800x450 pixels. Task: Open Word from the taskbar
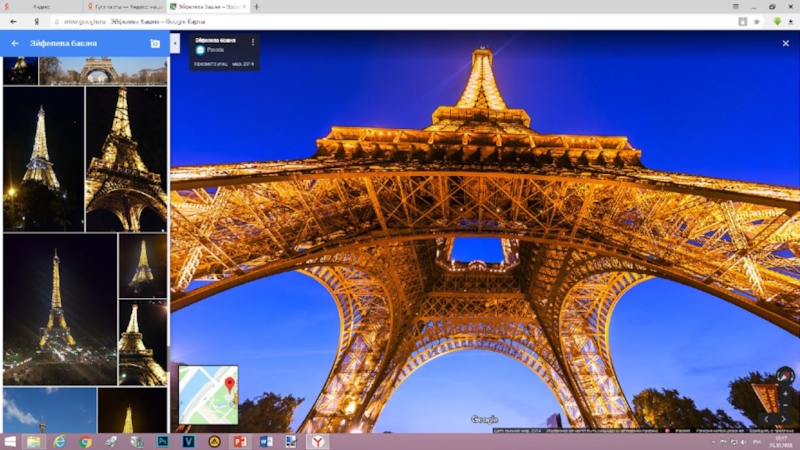coord(266,441)
